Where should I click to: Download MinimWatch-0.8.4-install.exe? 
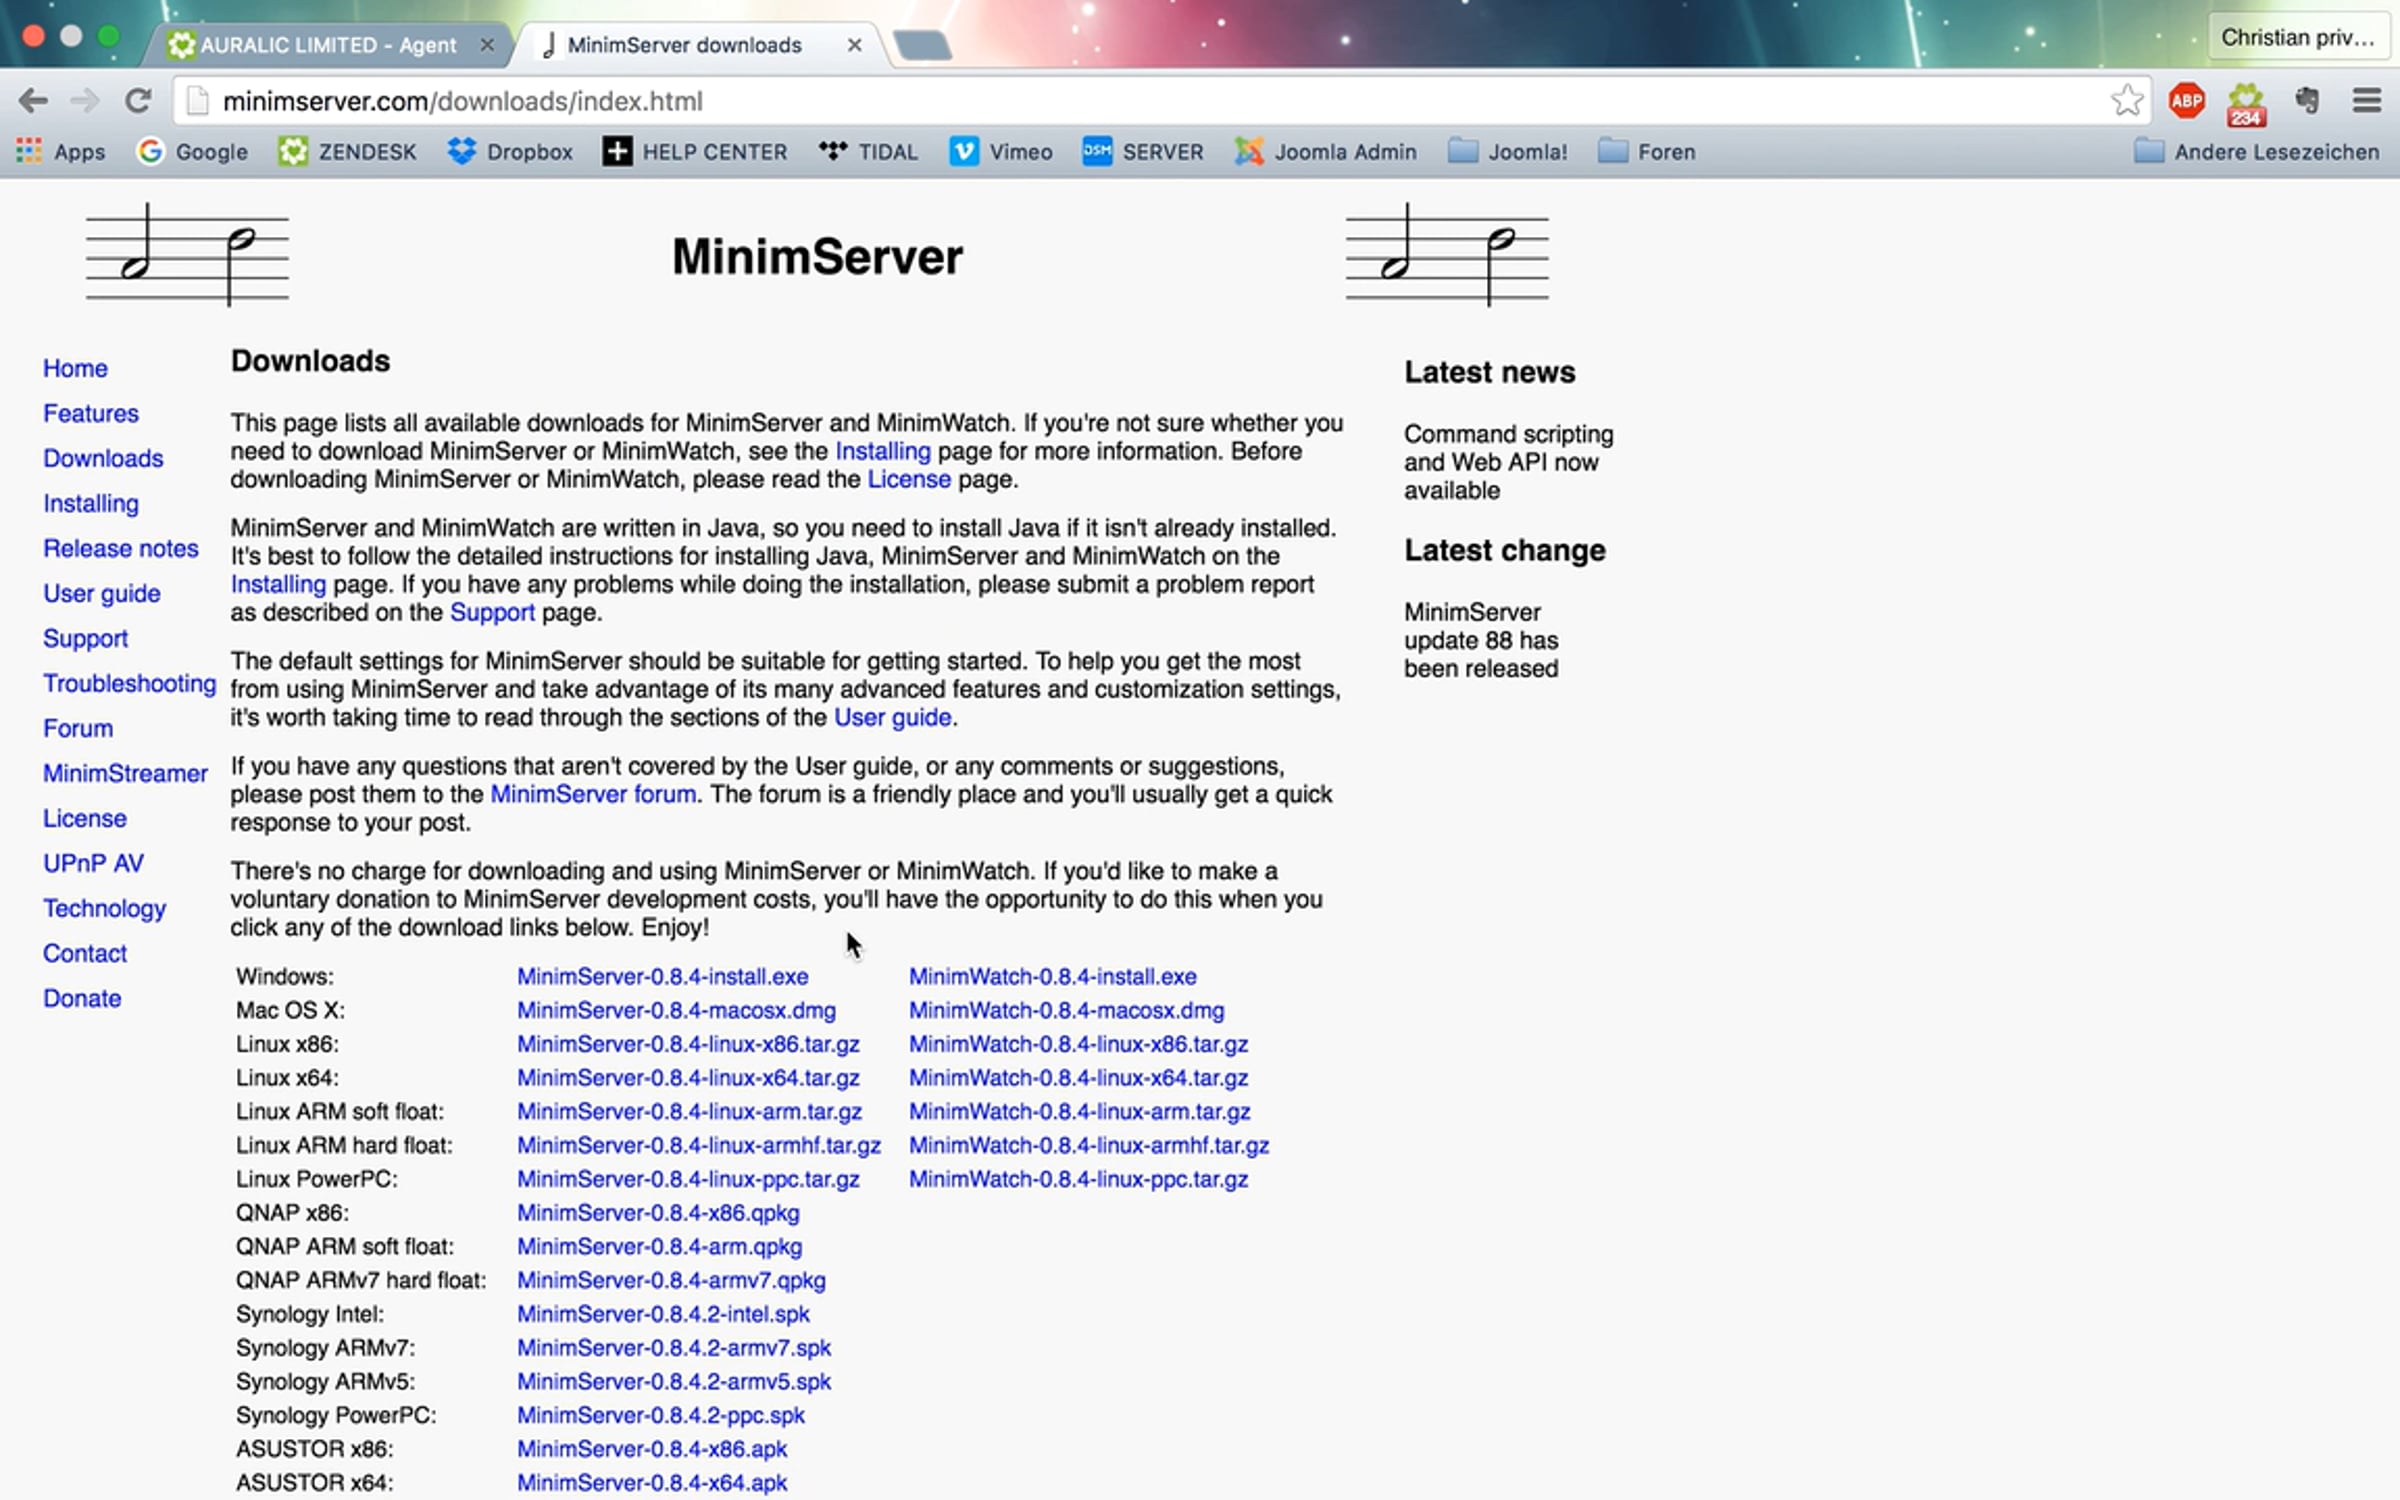(1052, 976)
